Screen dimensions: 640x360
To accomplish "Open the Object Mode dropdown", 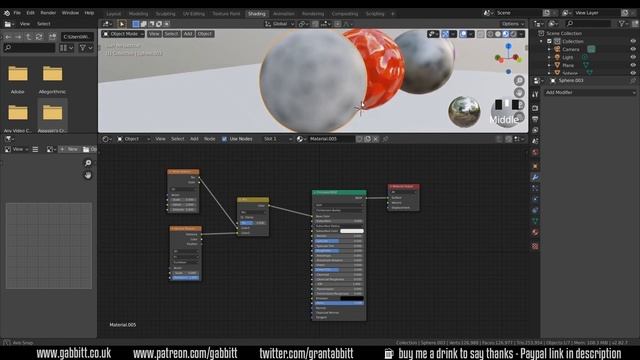I will [x=122, y=34].
